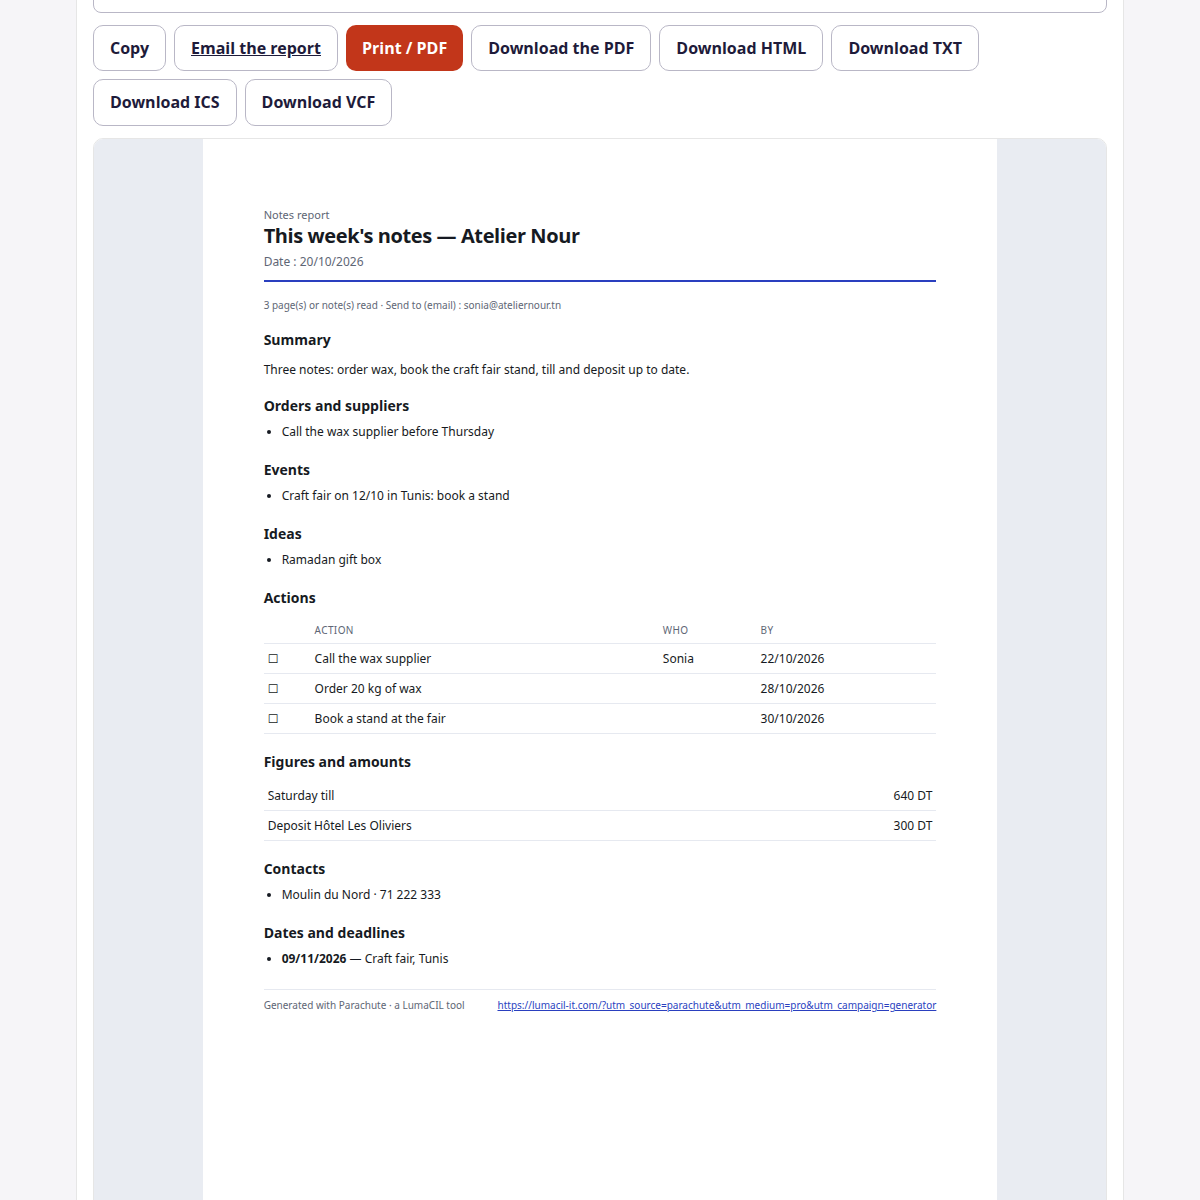Click the Print / PDF button

pos(404,48)
